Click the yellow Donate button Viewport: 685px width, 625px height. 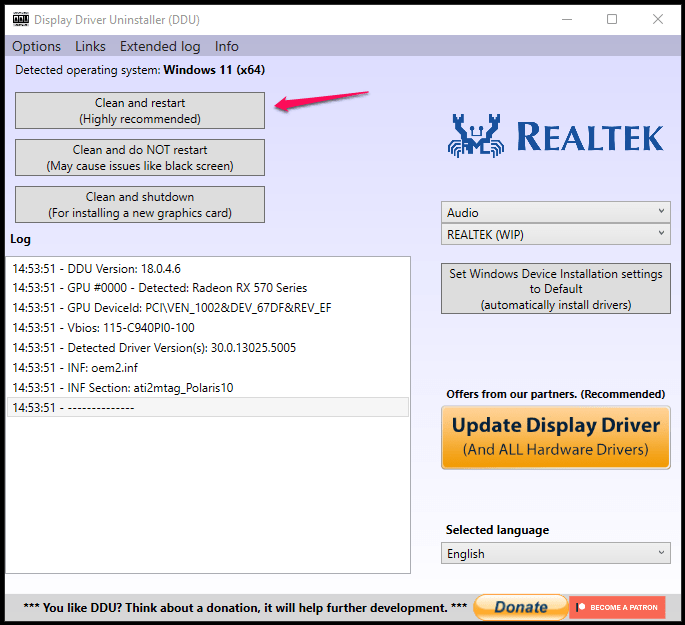(519, 607)
